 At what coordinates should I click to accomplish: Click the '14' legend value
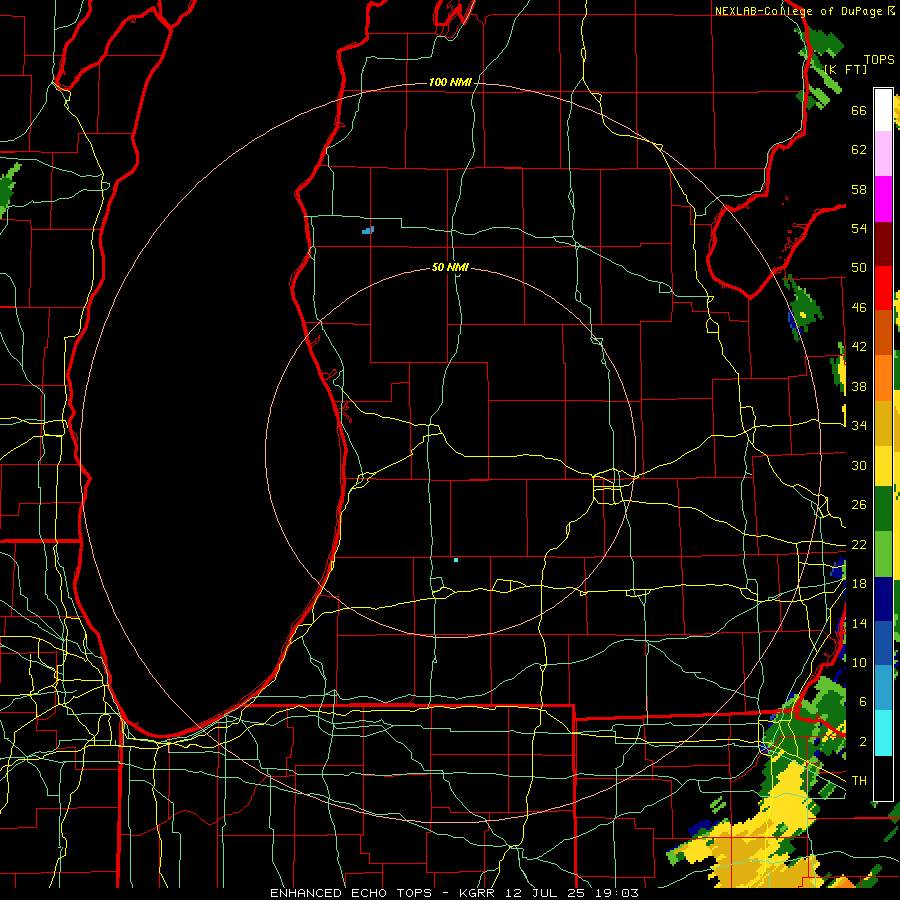(859, 623)
